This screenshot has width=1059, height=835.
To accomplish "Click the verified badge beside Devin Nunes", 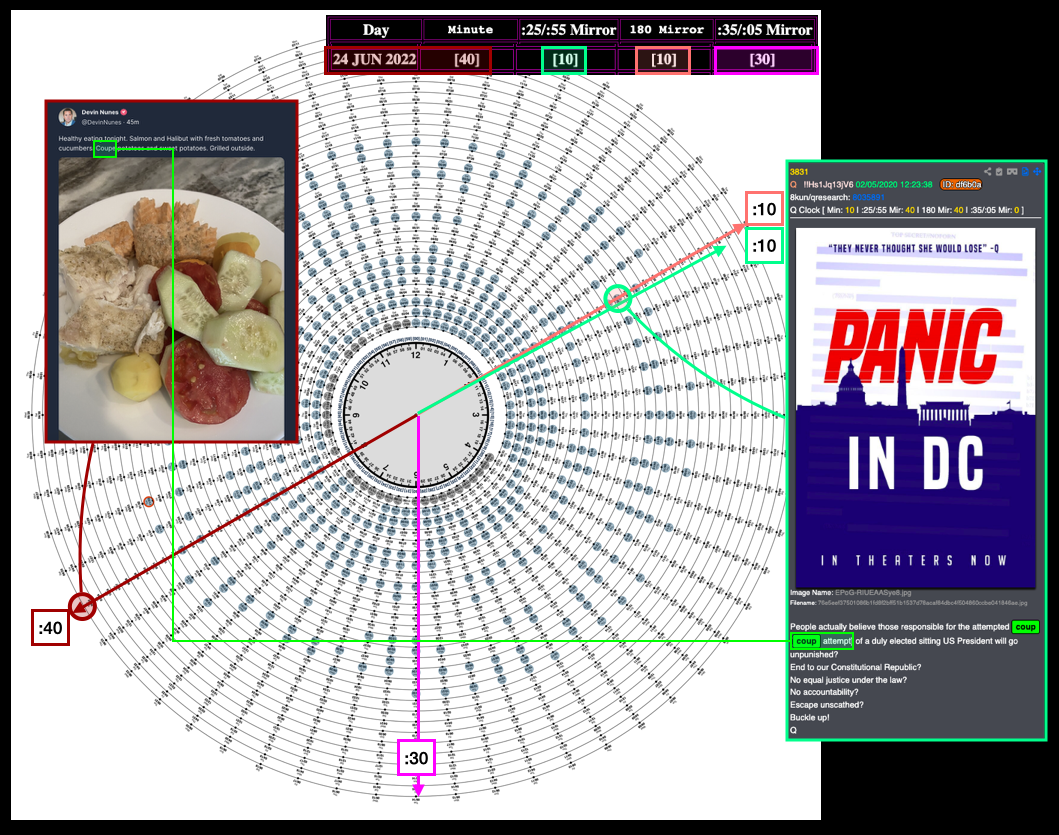I will coord(124,112).
